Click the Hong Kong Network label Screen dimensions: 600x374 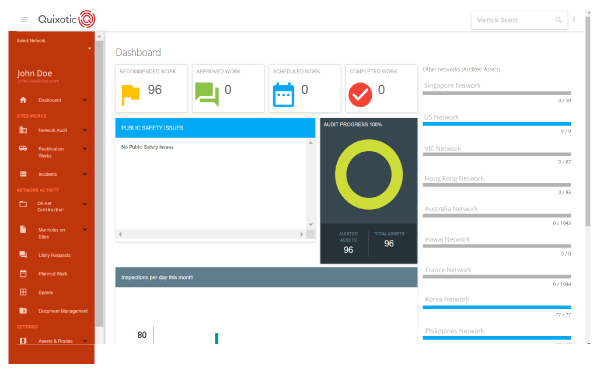coord(454,178)
